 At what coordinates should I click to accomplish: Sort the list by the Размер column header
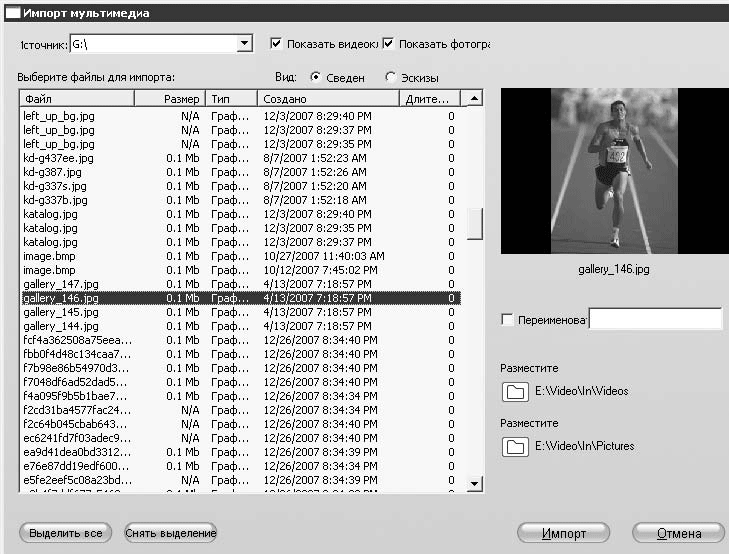click(x=170, y=99)
